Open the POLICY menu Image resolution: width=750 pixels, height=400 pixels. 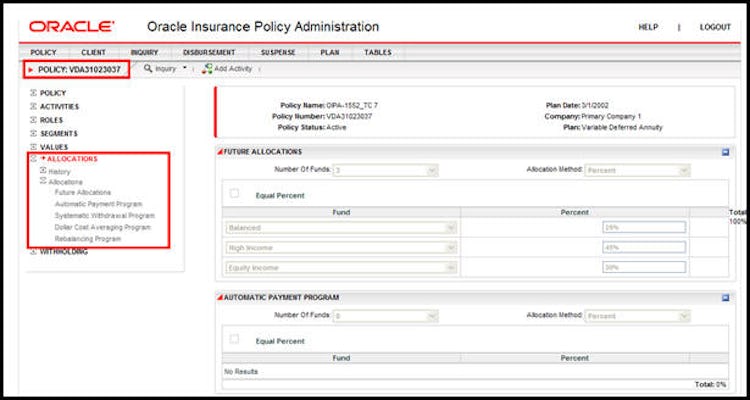tap(43, 53)
